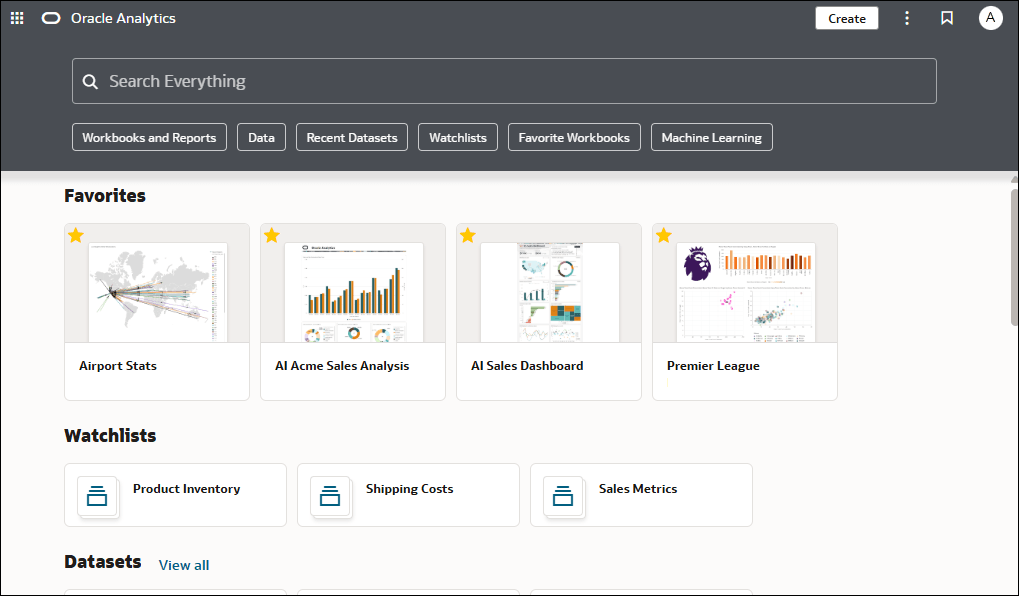This screenshot has width=1019, height=596.
Task: Toggle the star on AI Acme Sales Analysis
Action: click(x=271, y=235)
